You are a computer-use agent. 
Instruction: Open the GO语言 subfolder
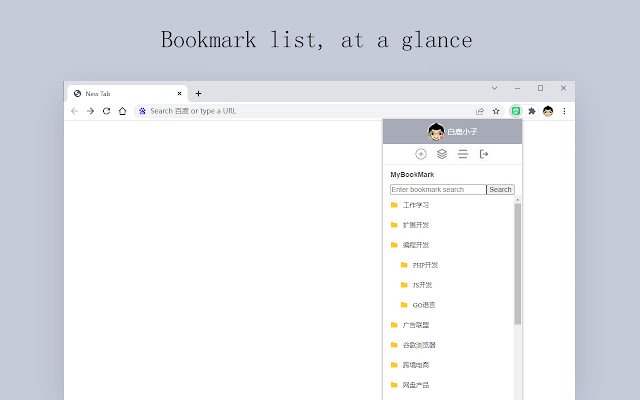(x=424, y=305)
